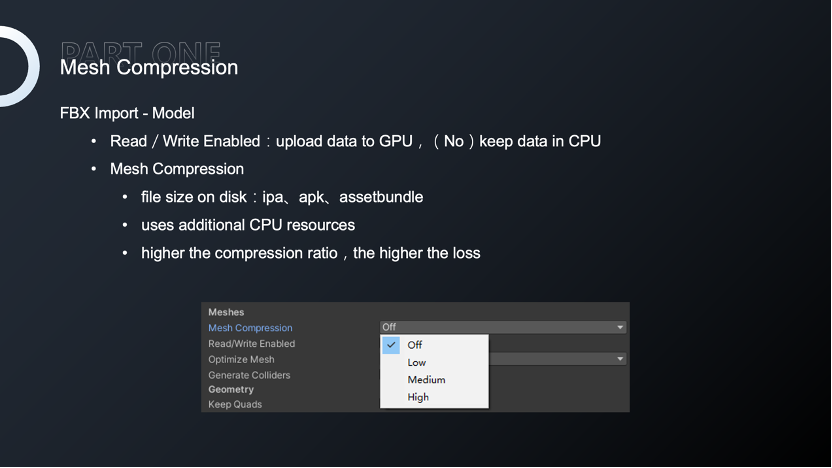Click the white ring graphic at the slide edge
This screenshot has width=832, height=468.
tap(20, 67)
